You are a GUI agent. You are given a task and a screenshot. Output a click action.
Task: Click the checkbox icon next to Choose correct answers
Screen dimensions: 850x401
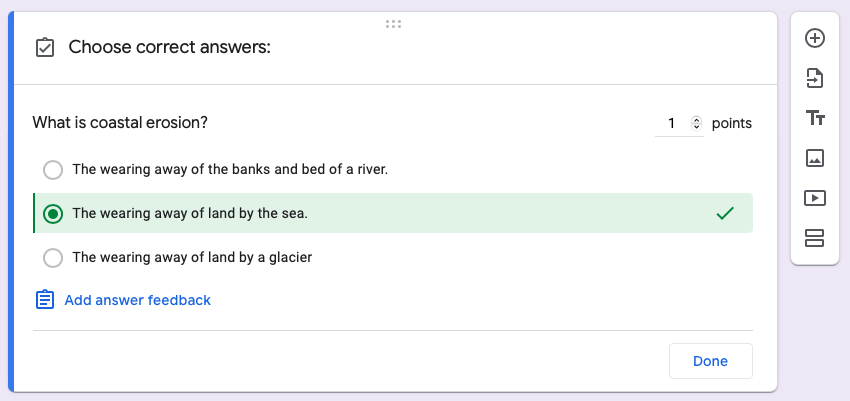(45, 48)
